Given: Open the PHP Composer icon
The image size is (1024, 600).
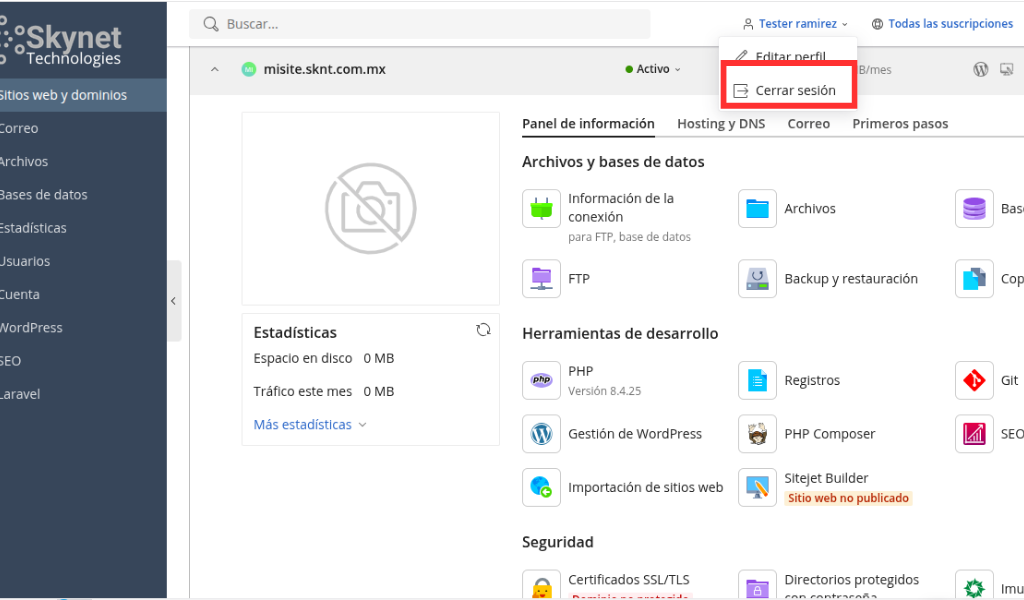Looking at the screenshot, I should (757, 434).
